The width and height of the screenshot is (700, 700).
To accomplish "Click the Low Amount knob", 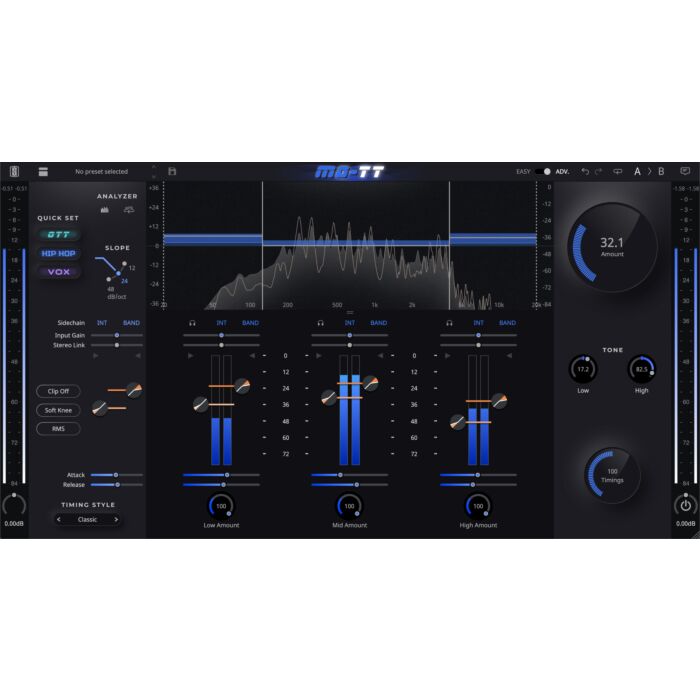I will pyautogui.click(x=221, y=506).
